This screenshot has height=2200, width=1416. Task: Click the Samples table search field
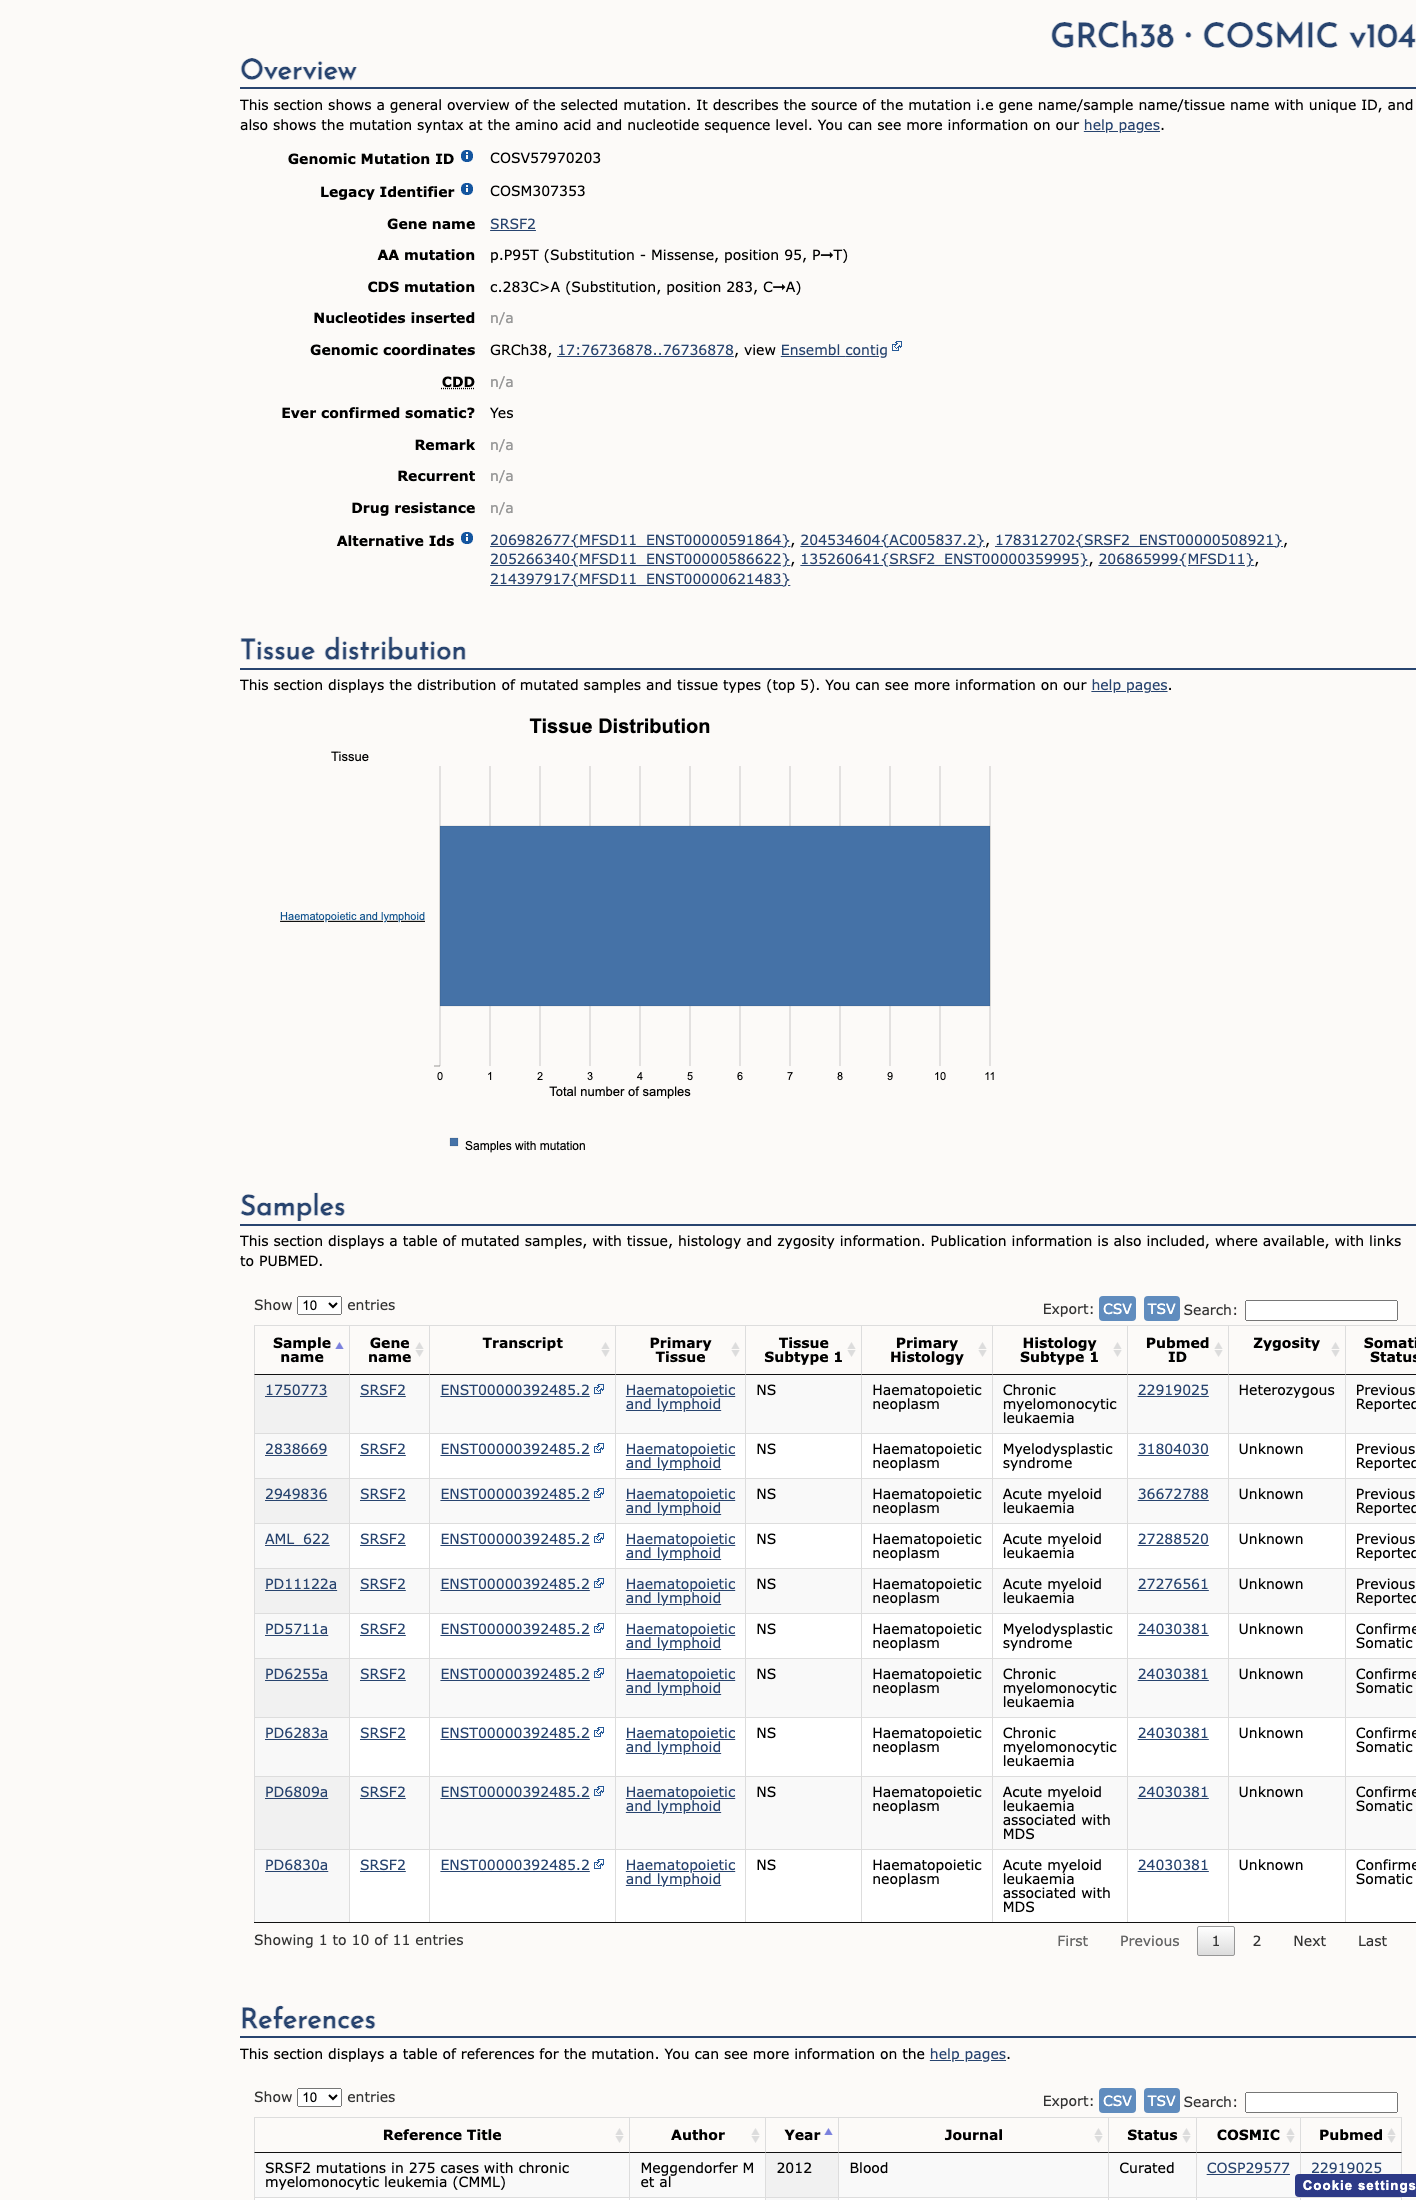click(1321, 1310)
